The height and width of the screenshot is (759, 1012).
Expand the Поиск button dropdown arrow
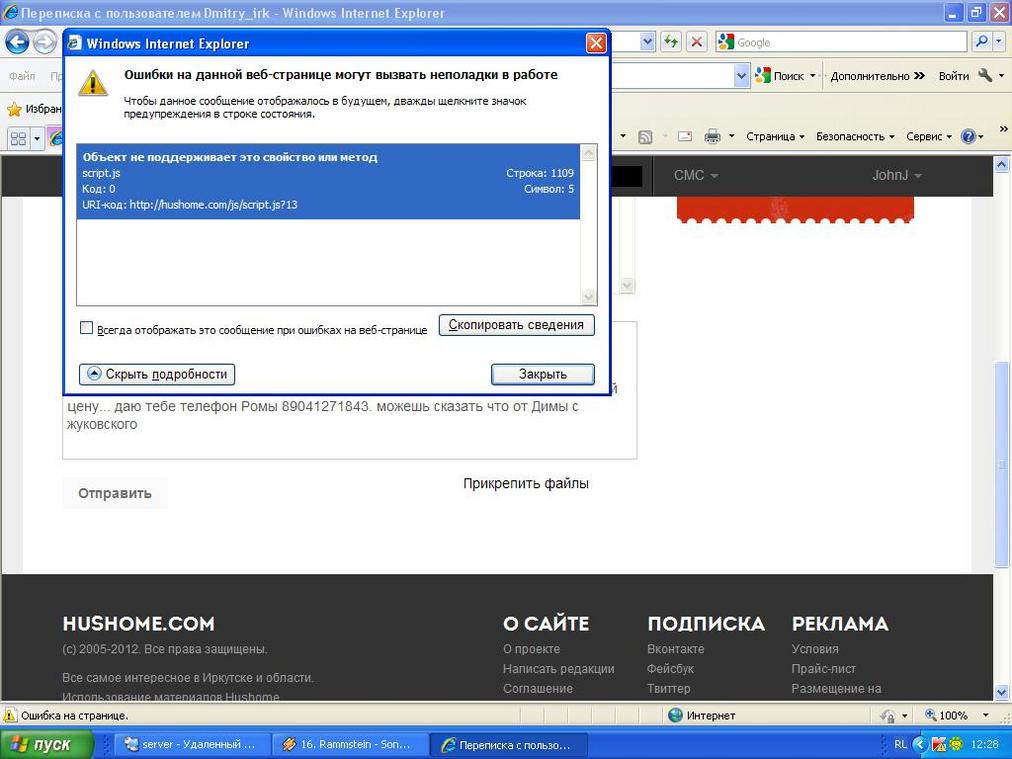812,76
